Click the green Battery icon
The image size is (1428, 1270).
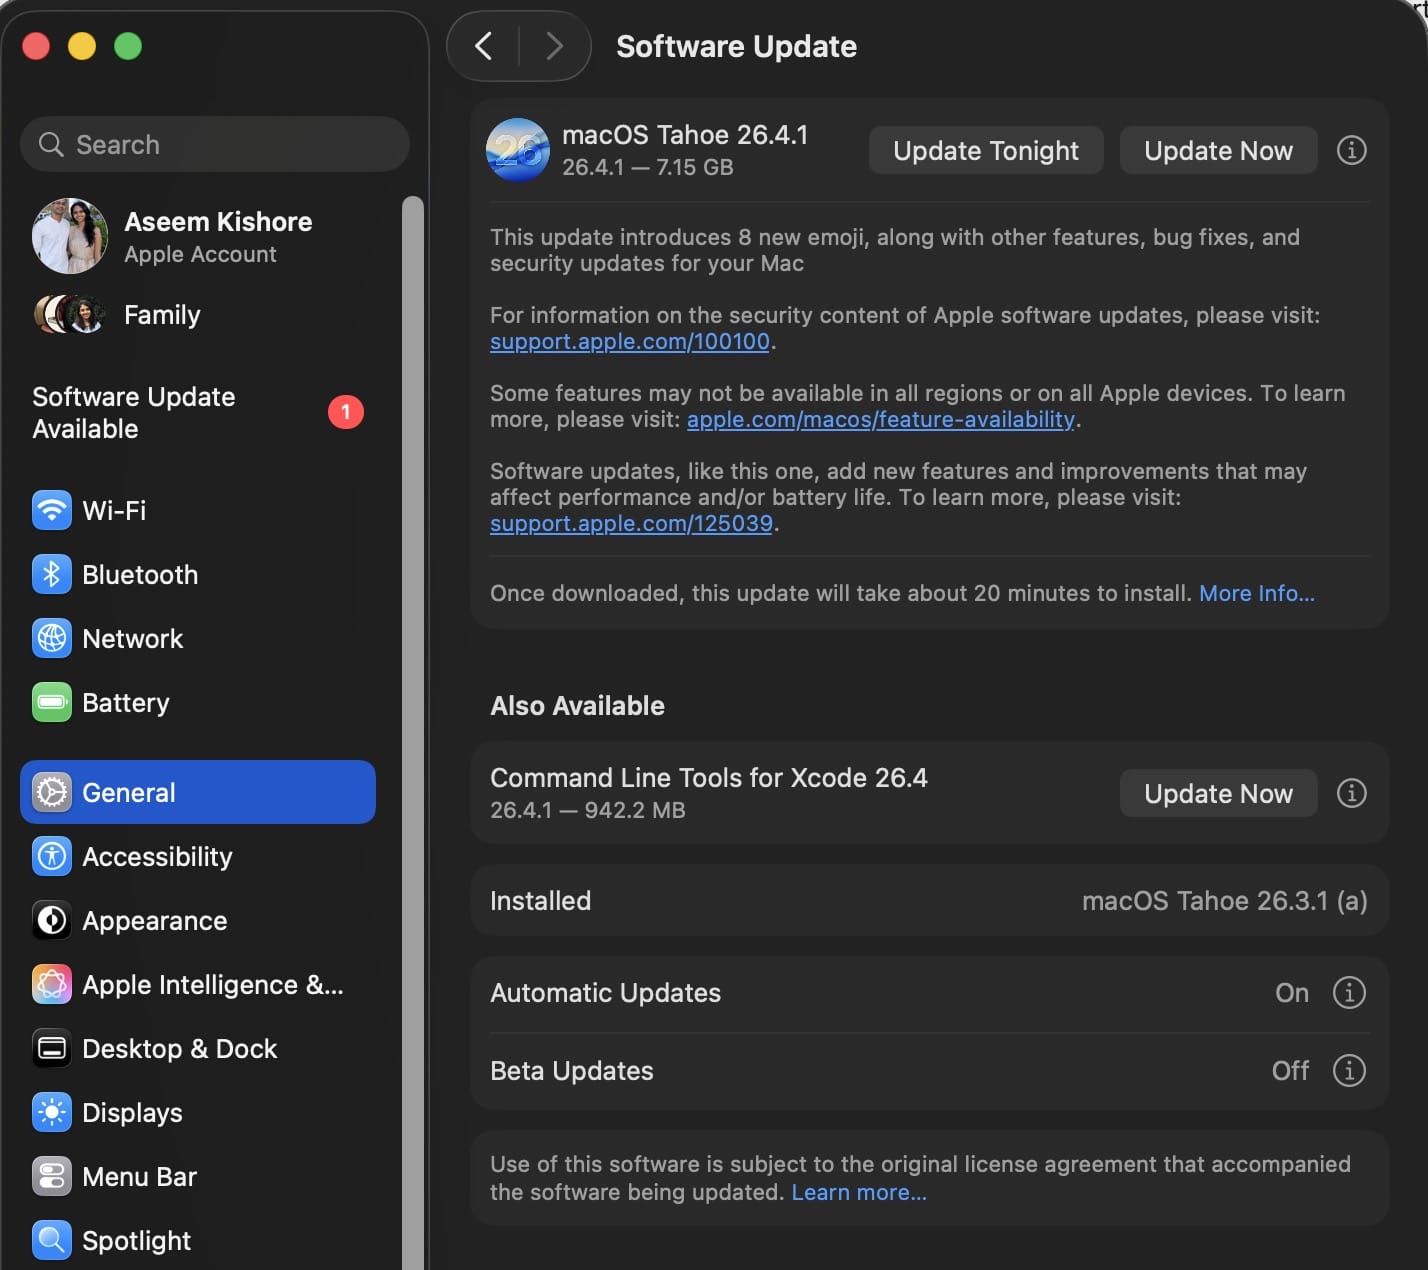51,702
